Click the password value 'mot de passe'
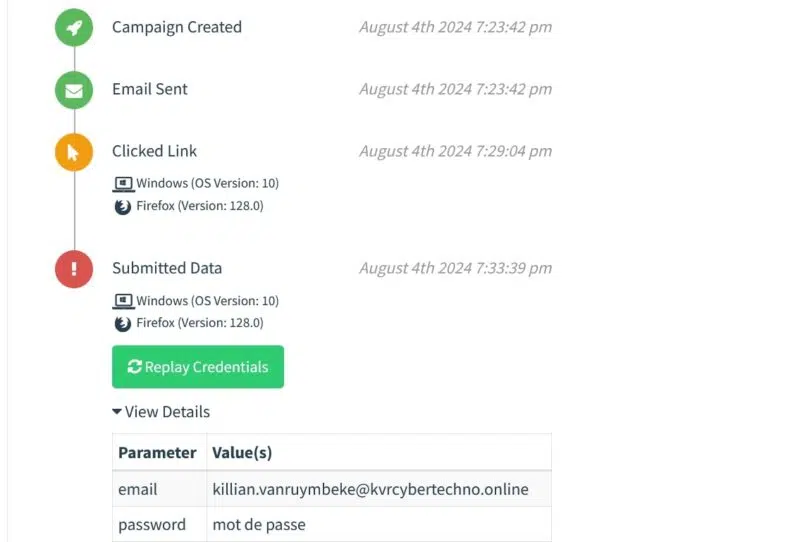The width and height of the screenshot is (800, 542). [x=259, y=525]
